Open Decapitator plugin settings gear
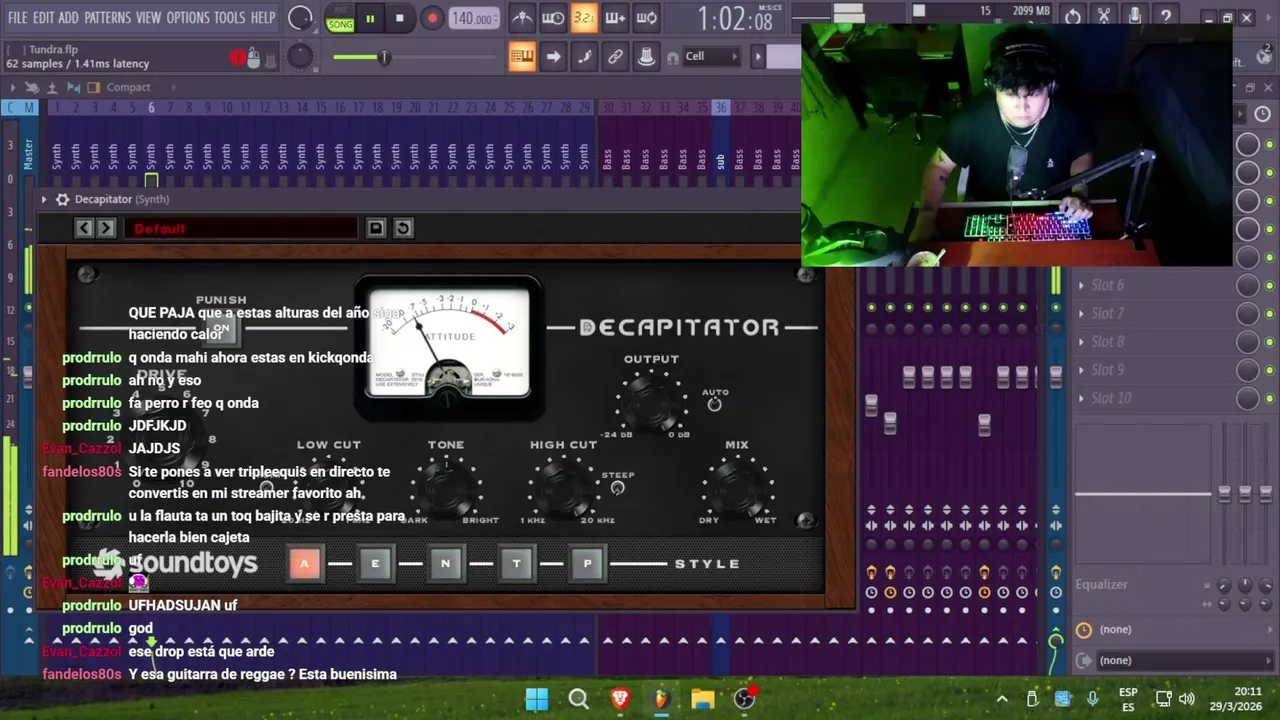This screenshot has width=1280, height=720. tap(62, 199)
